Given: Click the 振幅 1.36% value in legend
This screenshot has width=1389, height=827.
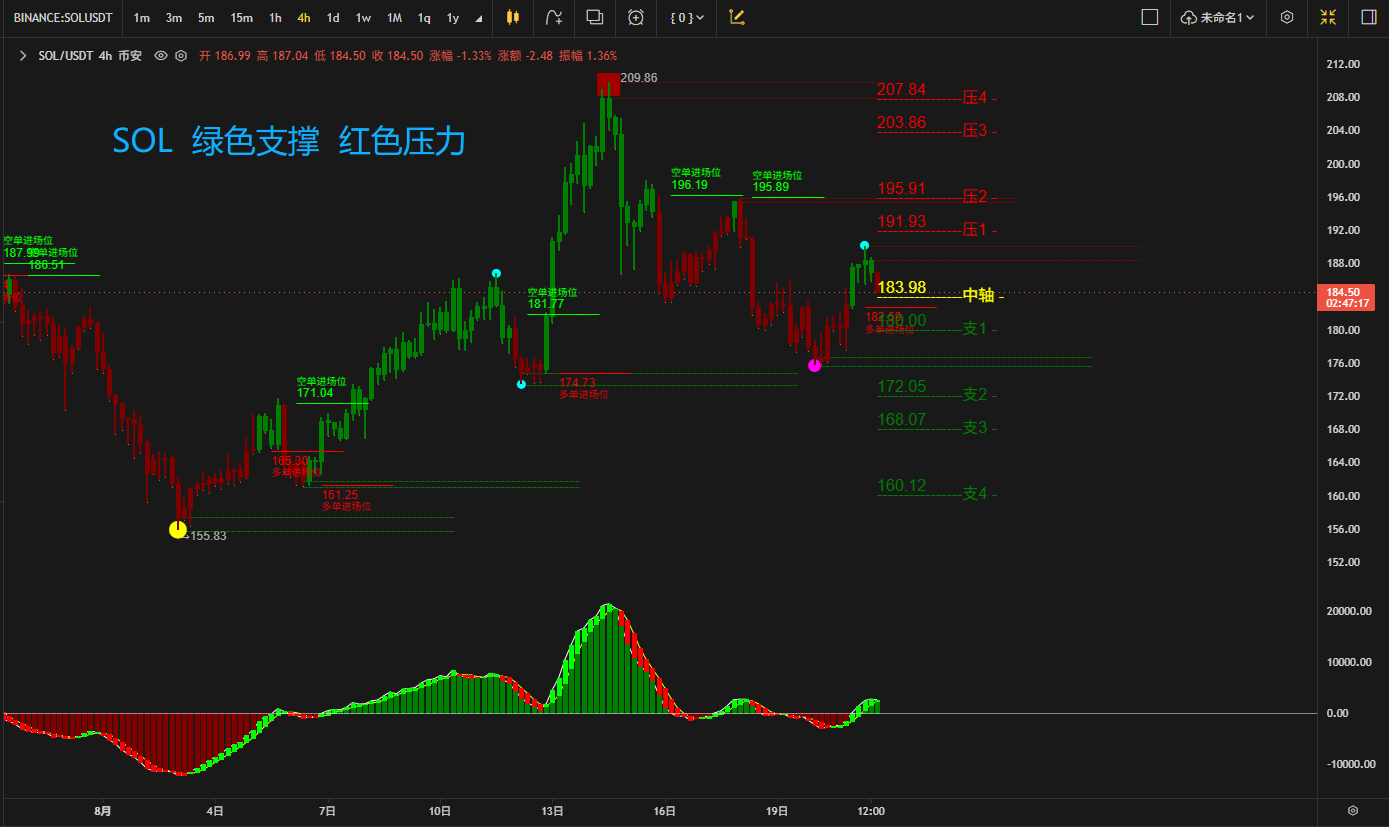Looking at the screenshot, I should (x=588, y=56).
